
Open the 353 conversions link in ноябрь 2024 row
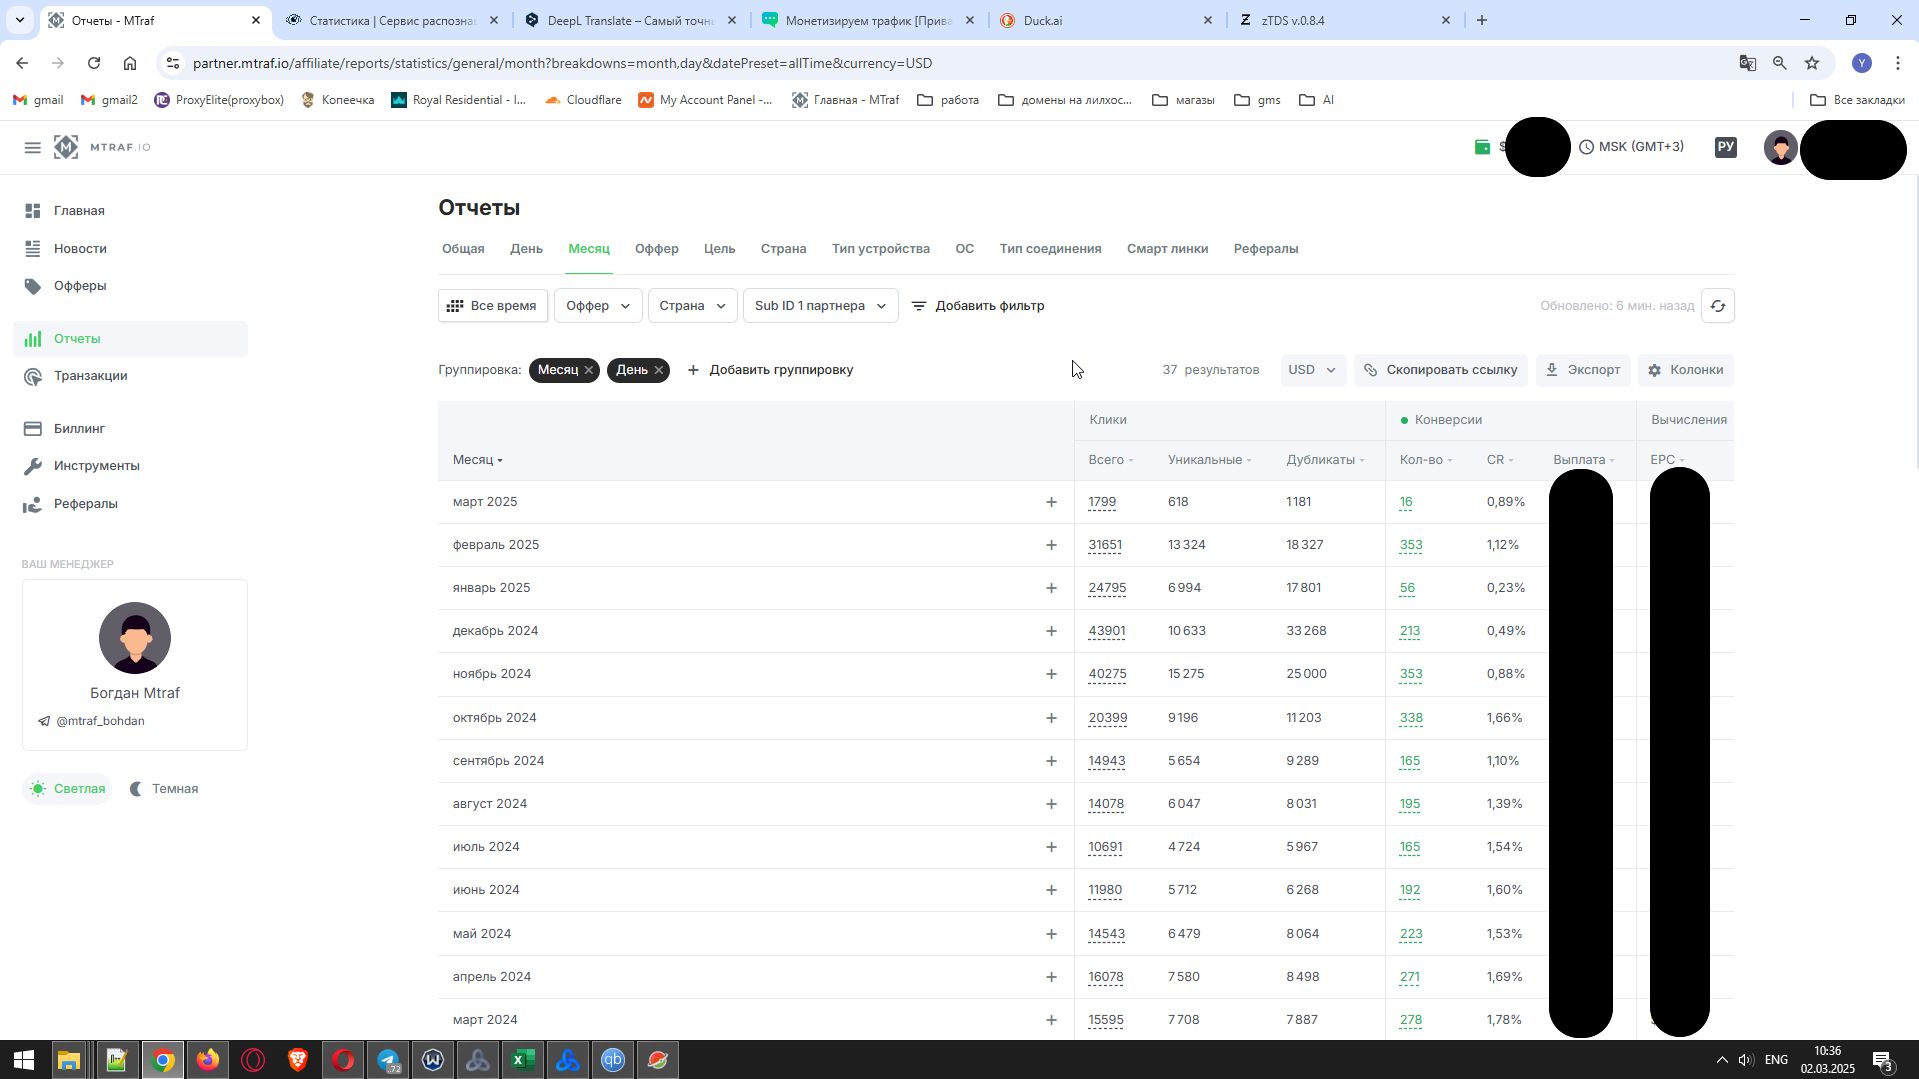pyautogui.click(x=1410, y=674)
